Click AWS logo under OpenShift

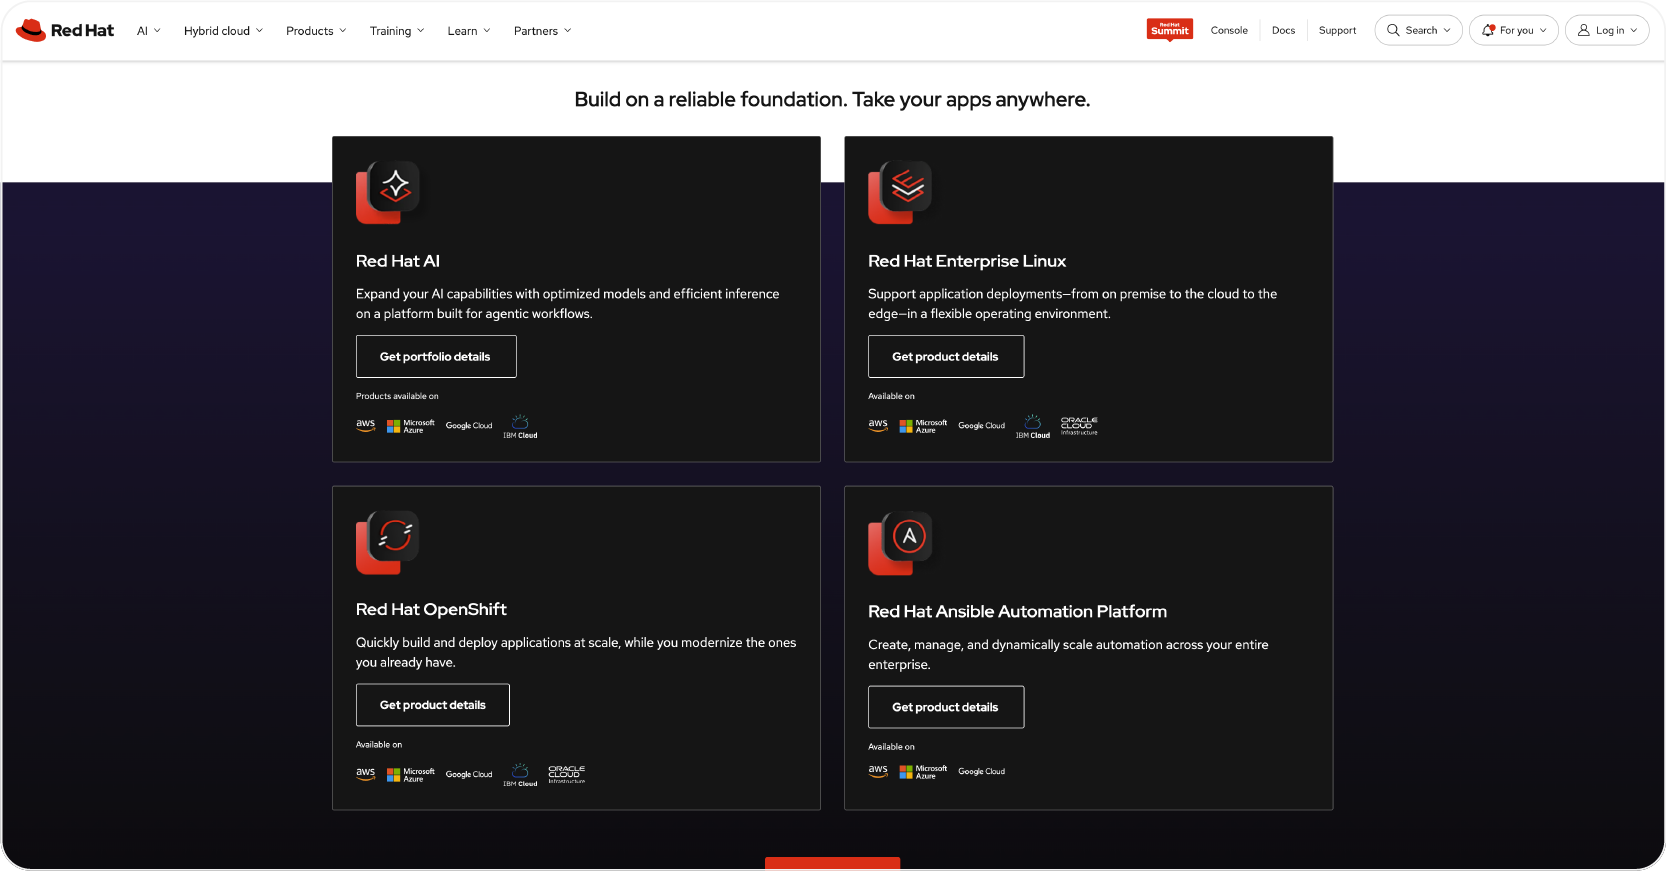366,774
